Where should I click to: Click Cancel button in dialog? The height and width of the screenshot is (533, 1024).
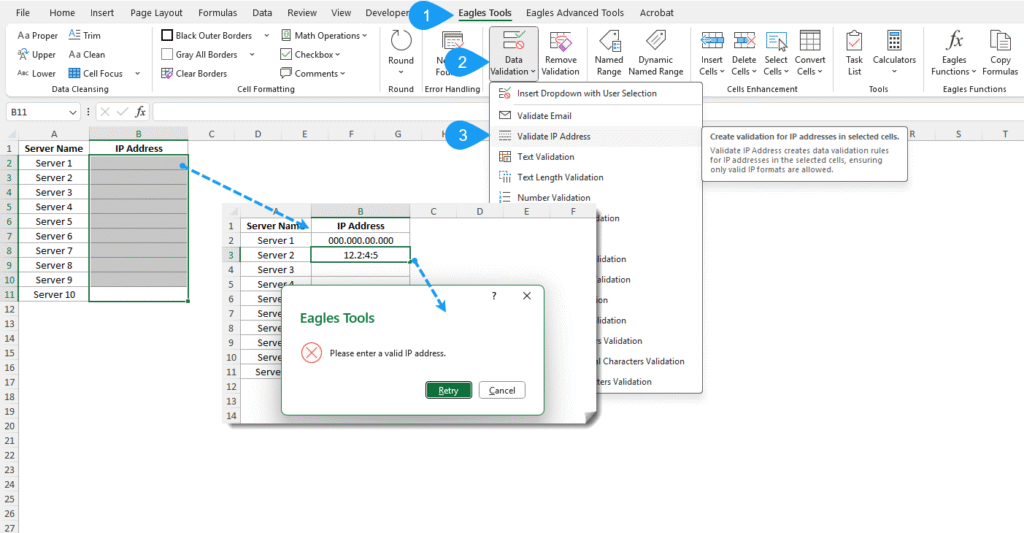pyautogui.click(x=502, y=390)
